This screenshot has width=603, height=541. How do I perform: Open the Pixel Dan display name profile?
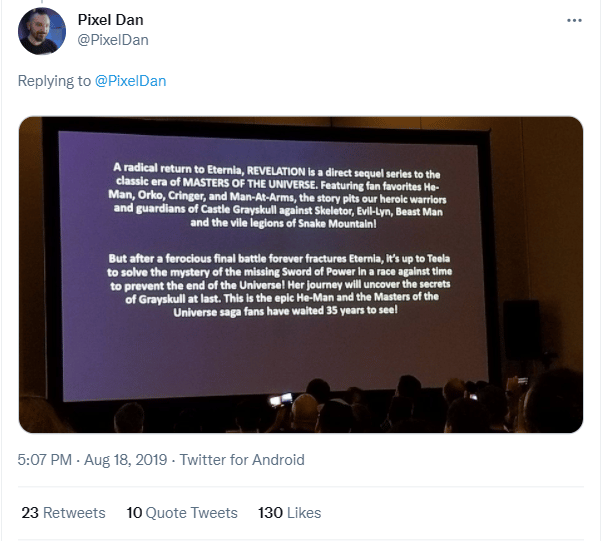click(x=111, y=20)
